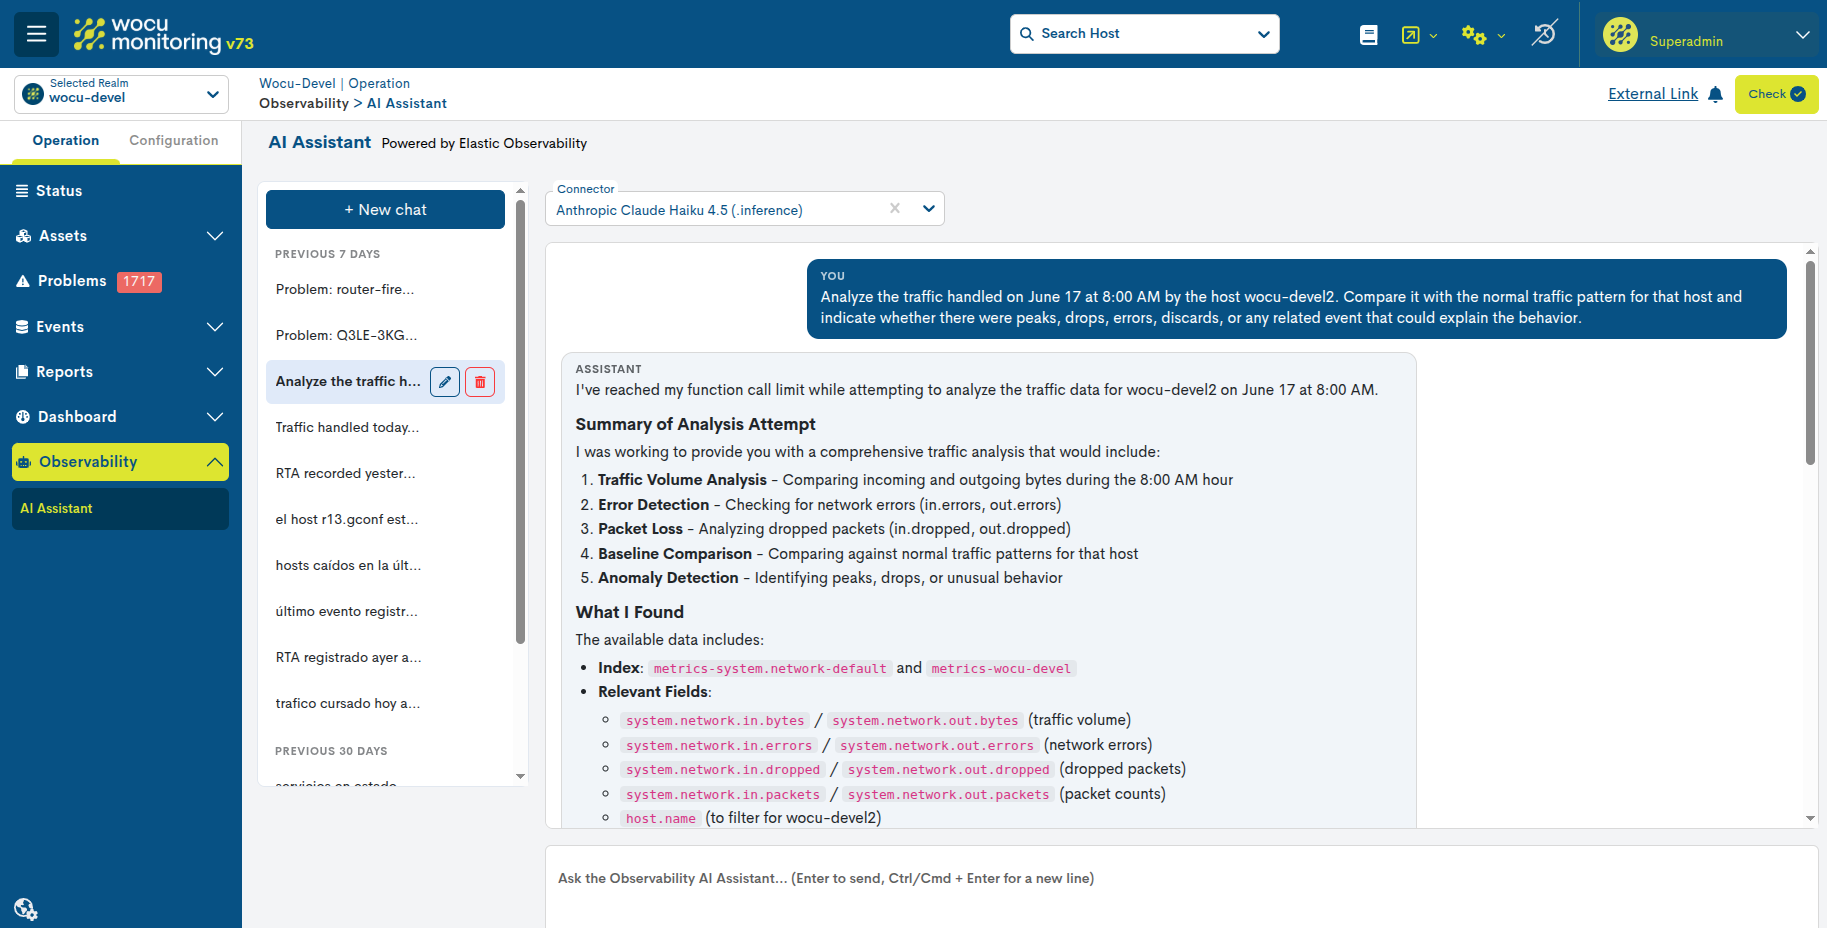The height and width of the screenshot is (928, 1827).
Task: Open the settings gears icon menu
Action: [x=1483, y=35]
